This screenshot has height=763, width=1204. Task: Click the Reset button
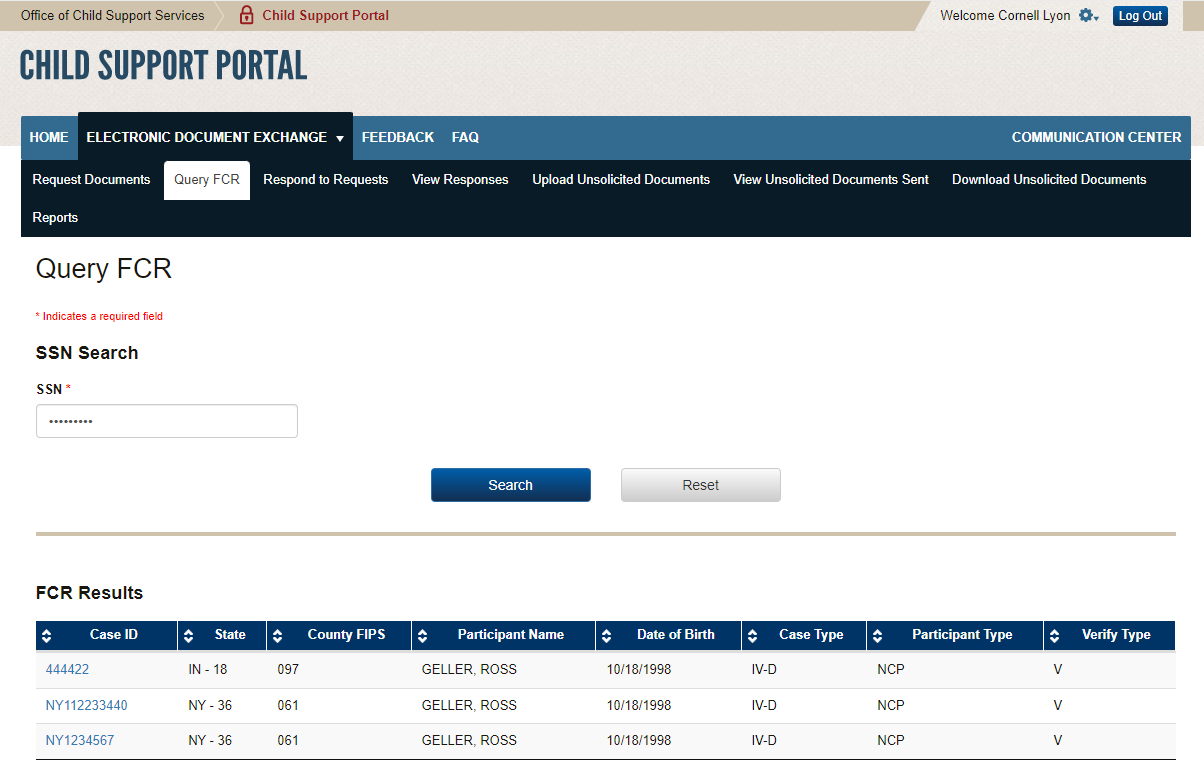pos(700,485)
